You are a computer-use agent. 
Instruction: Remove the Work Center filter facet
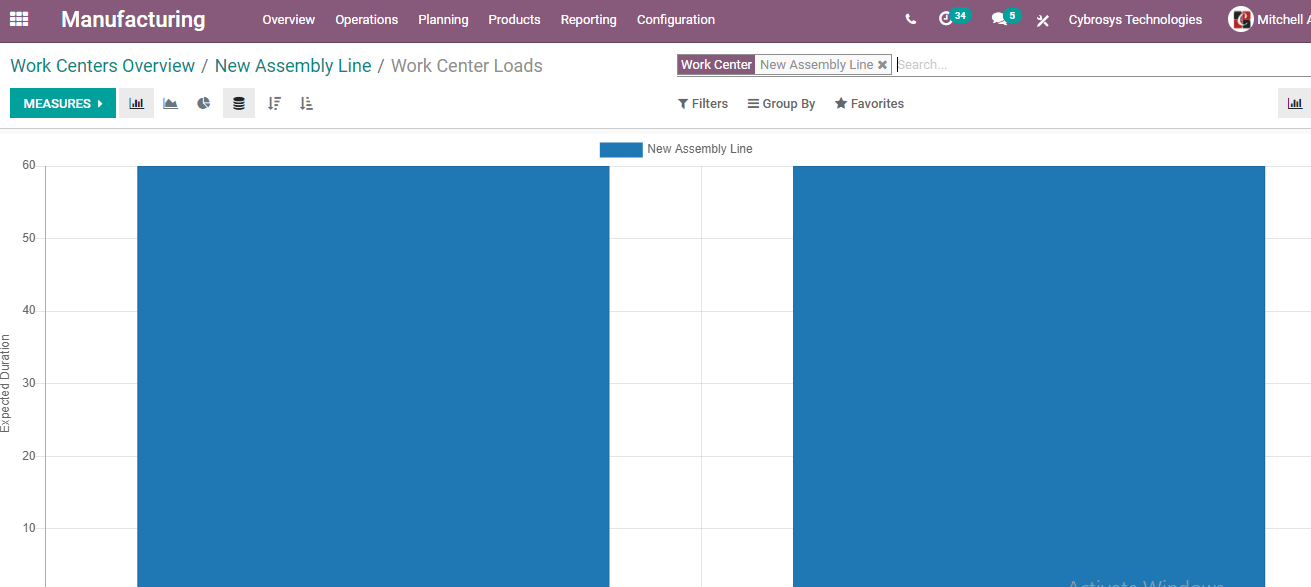point(882,65)
